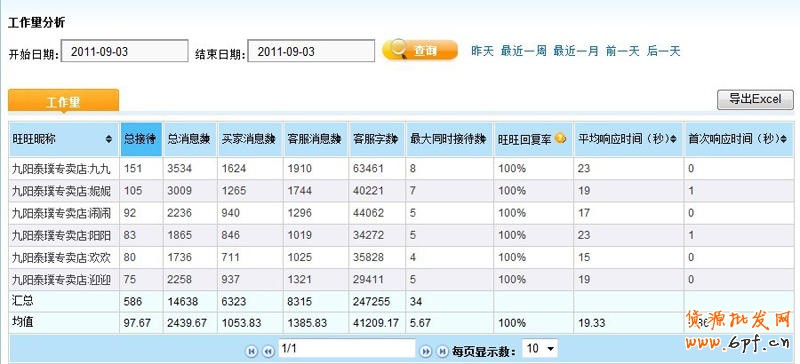Image resolution: width=800 pixels, height=364 pixels.
Task: Click the 旺旺回复率 help question icon
Action: point(560,138)
